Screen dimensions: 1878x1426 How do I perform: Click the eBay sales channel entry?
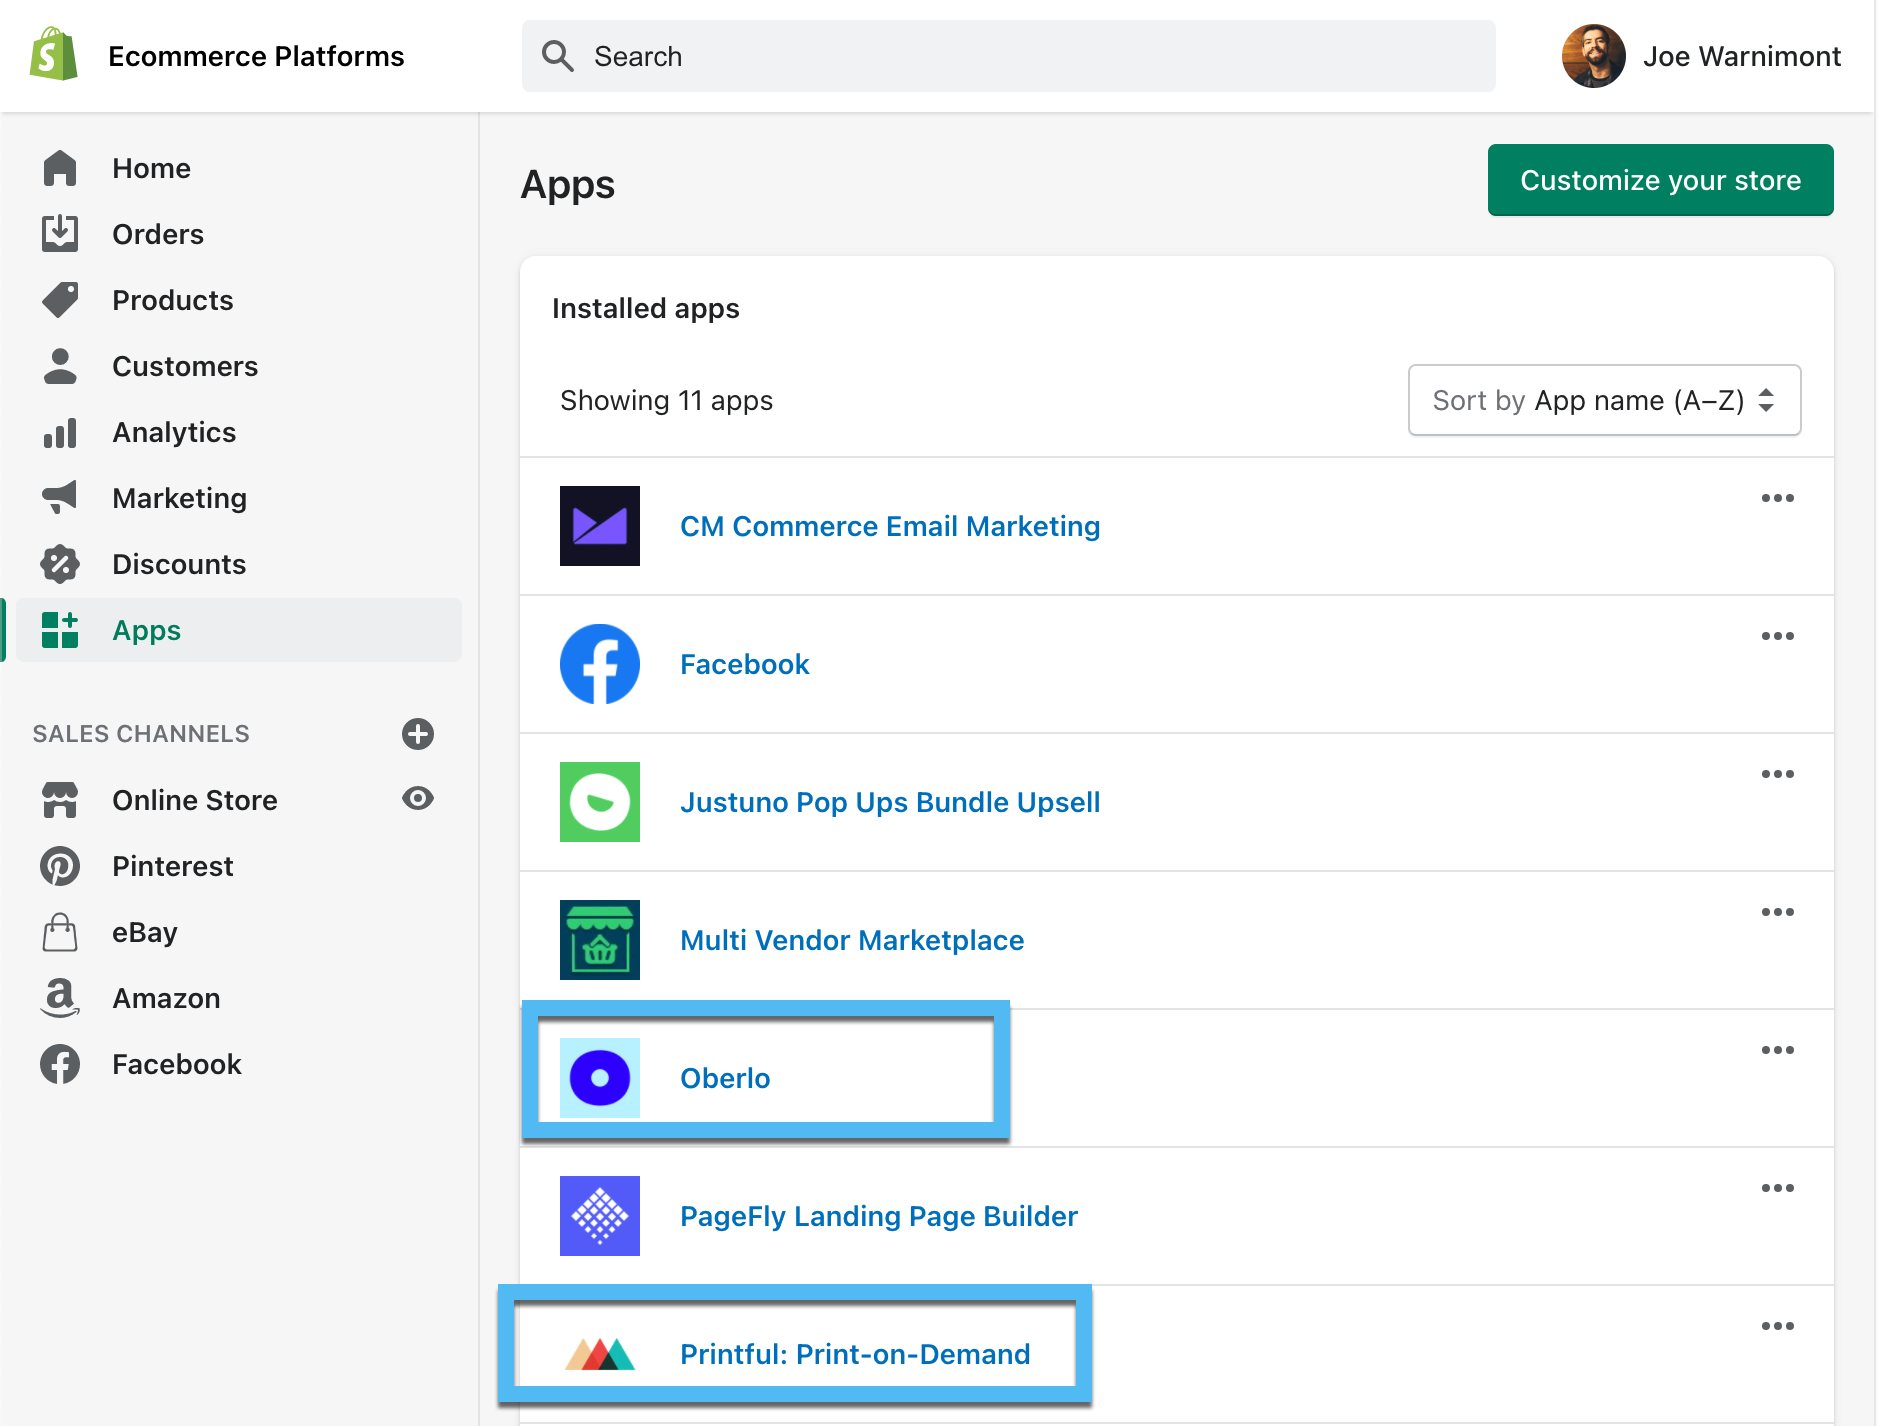[143, 932]
